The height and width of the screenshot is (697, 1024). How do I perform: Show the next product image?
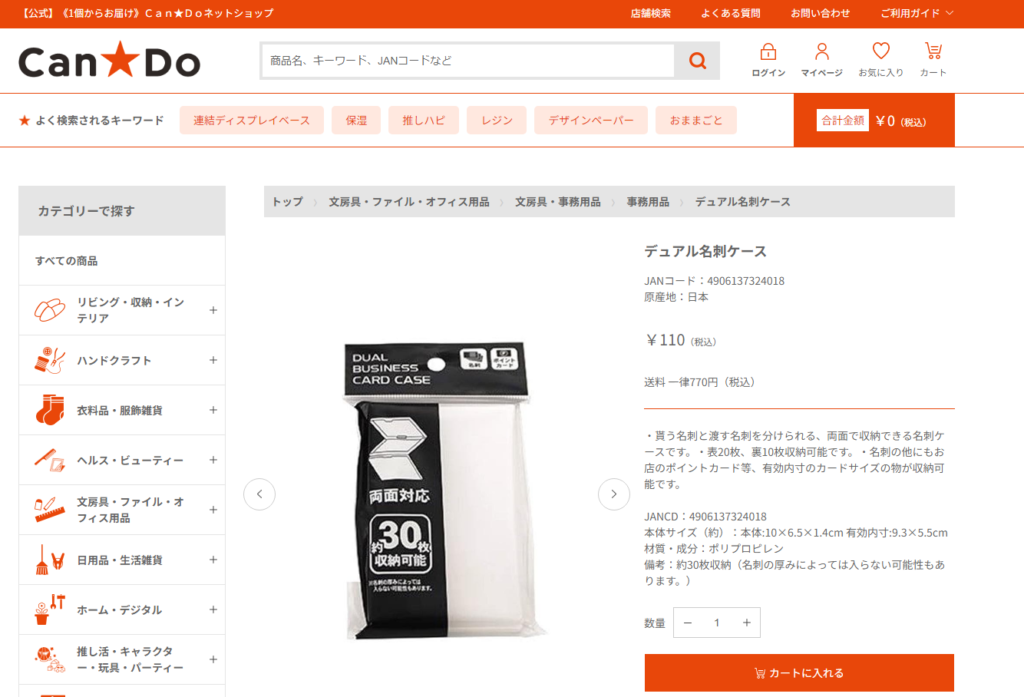(613, 494)
